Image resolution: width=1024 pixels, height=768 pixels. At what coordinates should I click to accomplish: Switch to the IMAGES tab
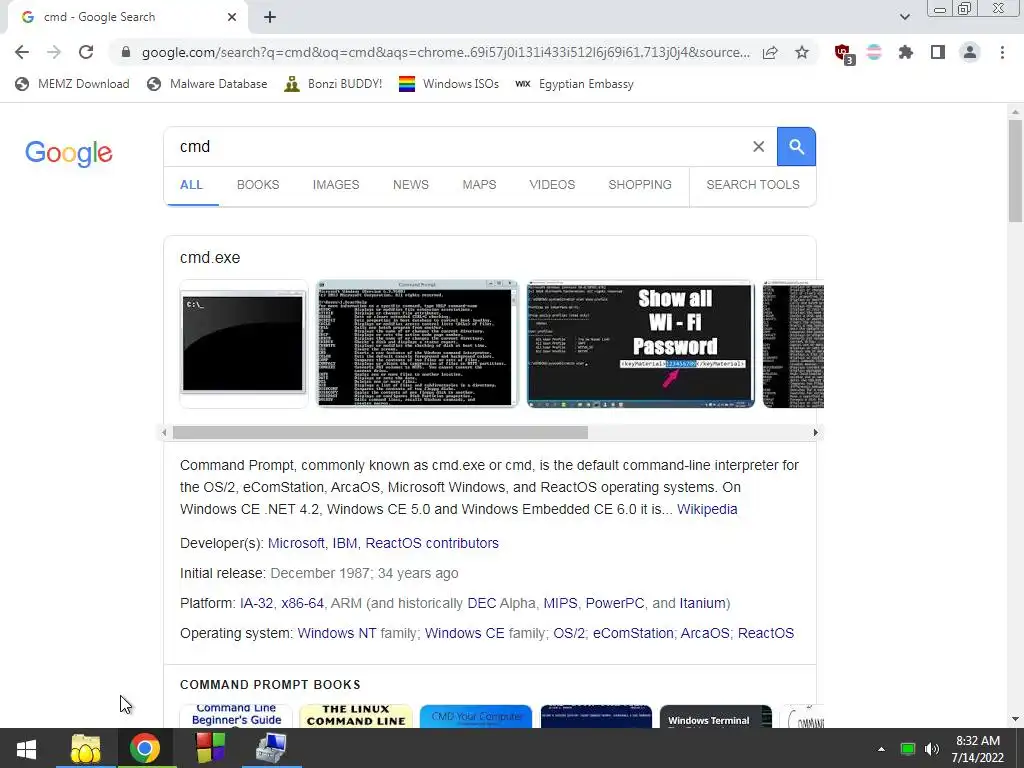pos(336,185)
